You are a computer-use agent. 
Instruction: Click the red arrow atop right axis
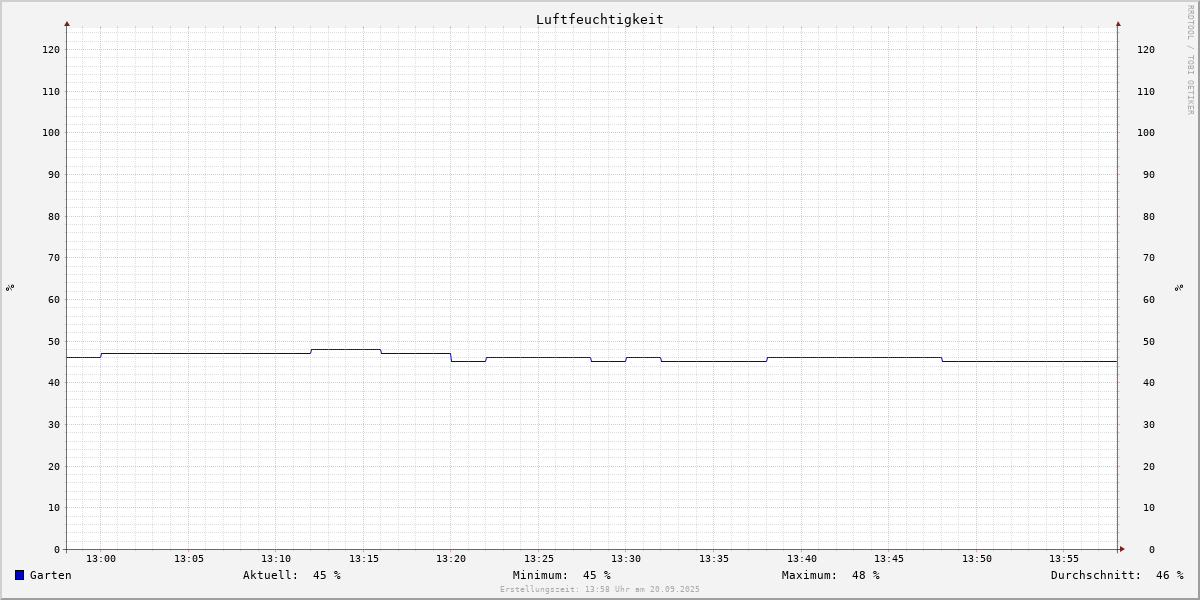pyautogui.click(x=1118, y=23)
